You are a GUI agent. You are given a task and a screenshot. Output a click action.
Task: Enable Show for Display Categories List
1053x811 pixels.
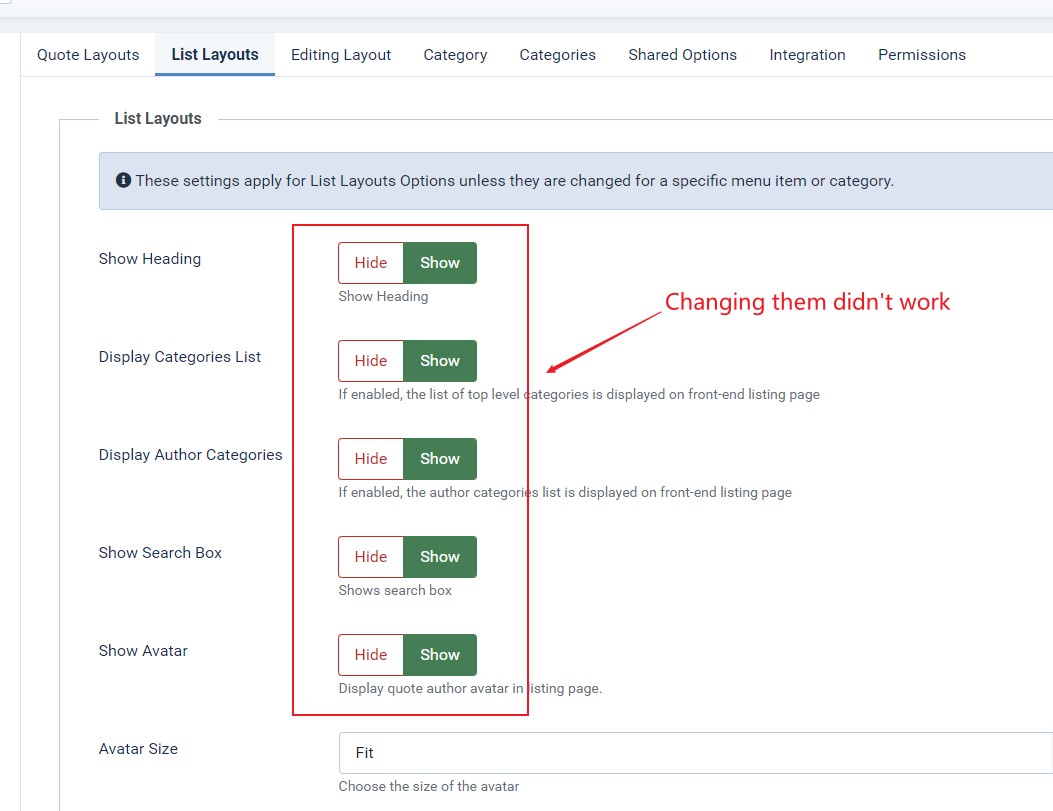(x=440, y=361)
